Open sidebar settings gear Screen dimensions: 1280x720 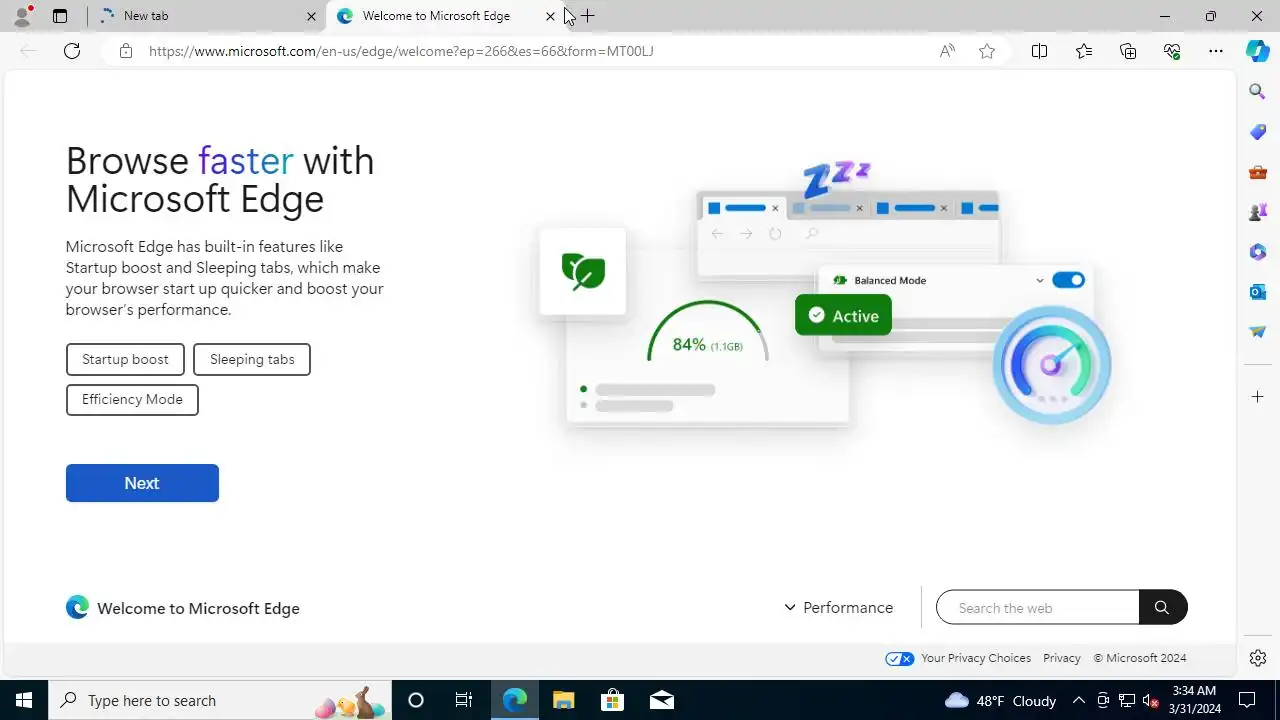pyautogui.click(x=1258, y=658)
